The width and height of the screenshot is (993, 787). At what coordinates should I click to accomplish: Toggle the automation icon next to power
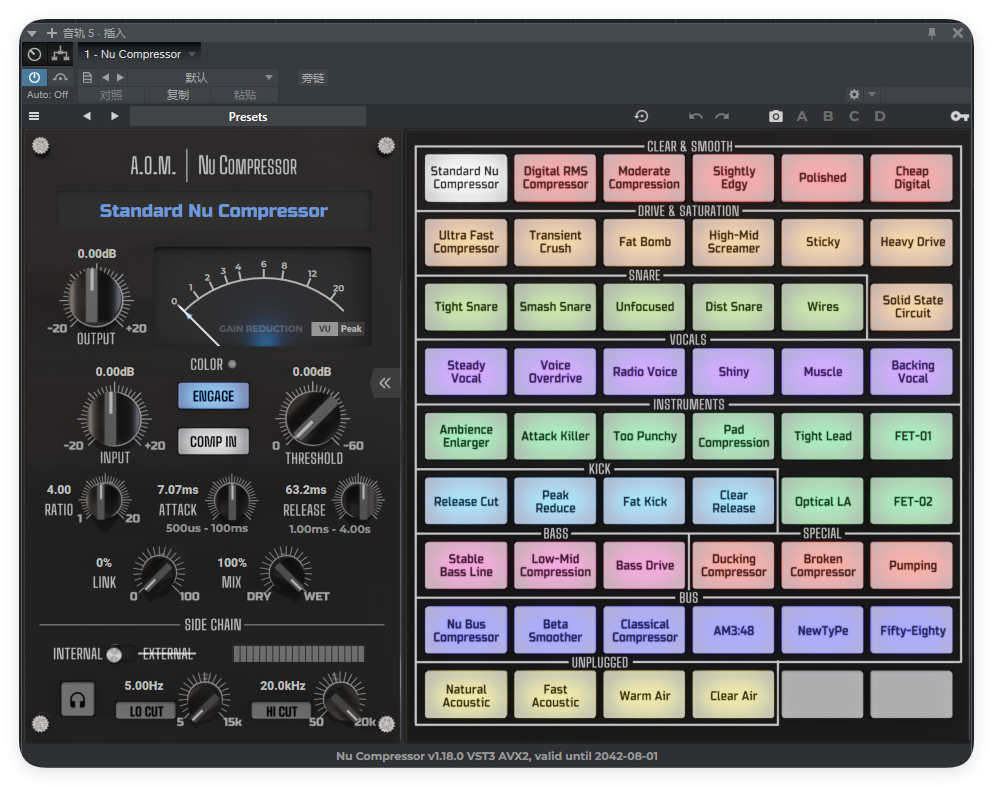[x=60, y=77]
